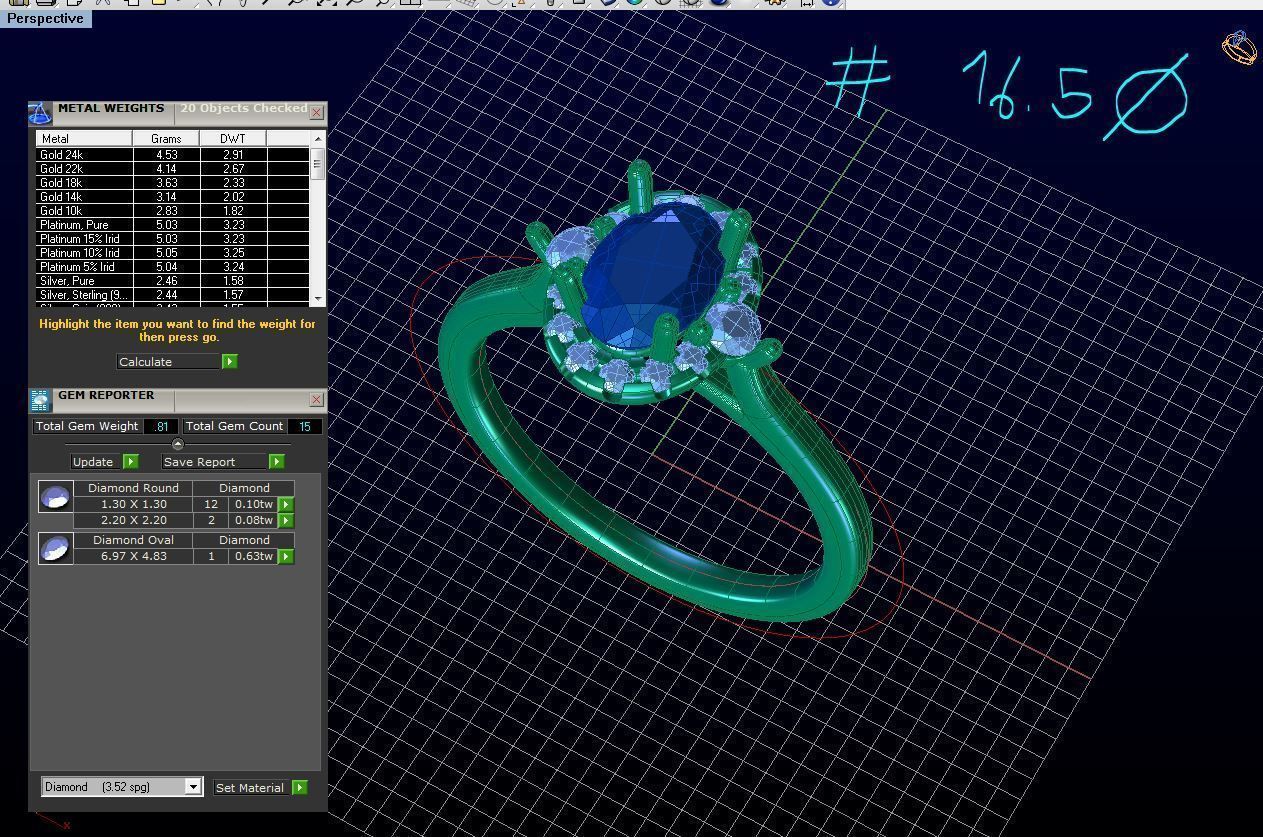Select the Gold 22k row

coord(173,169)
